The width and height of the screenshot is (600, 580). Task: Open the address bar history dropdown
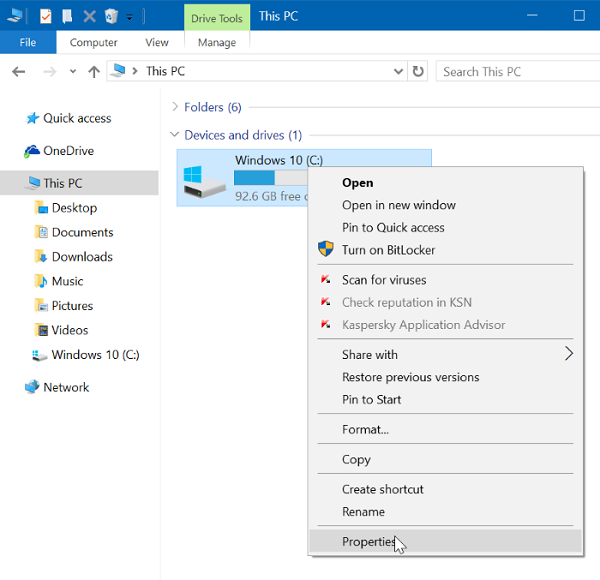[398, 71]
